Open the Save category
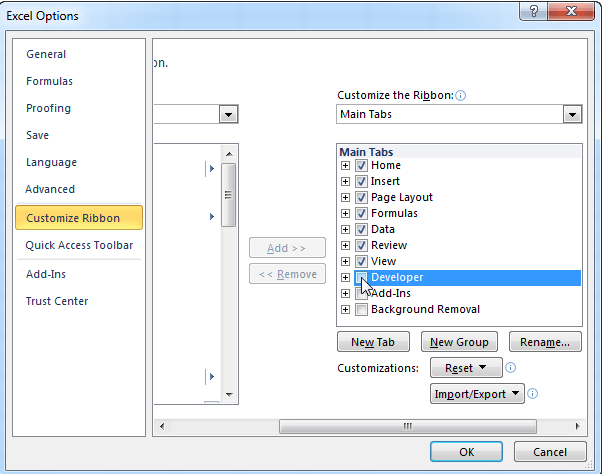The height and width of the screenshot is (474, 604). pos(37,135)
